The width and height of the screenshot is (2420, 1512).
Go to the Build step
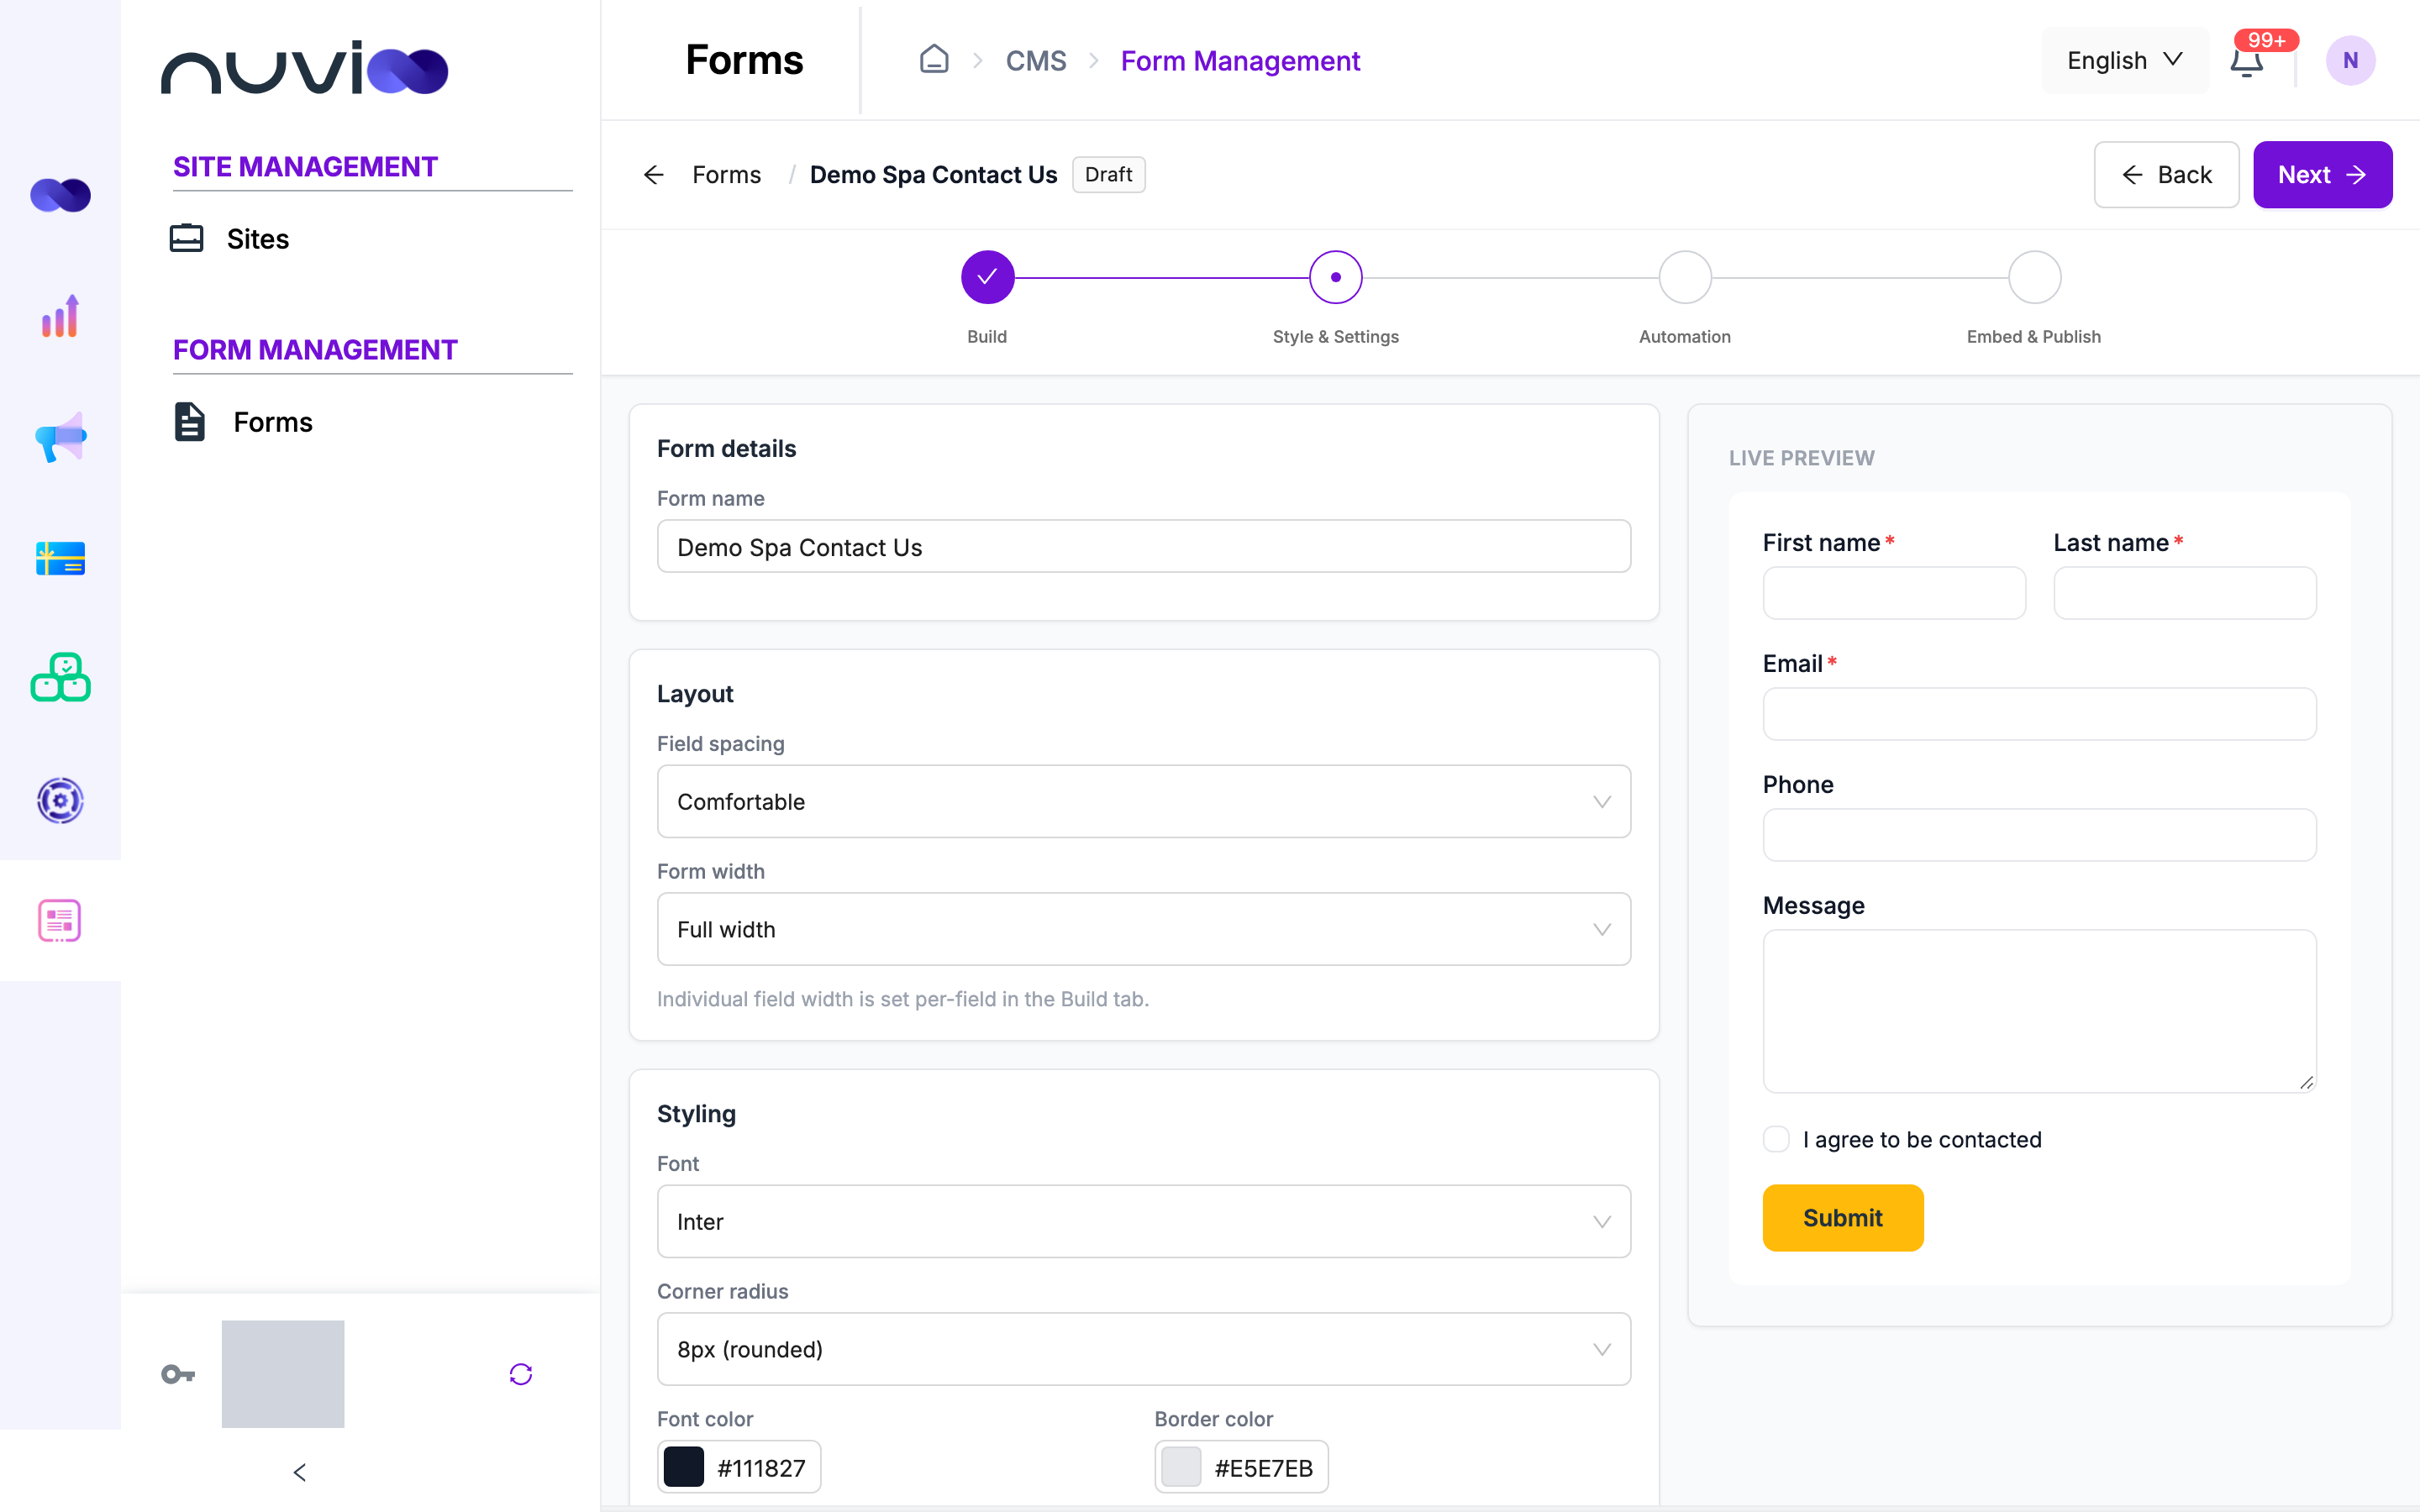point(987,277)
